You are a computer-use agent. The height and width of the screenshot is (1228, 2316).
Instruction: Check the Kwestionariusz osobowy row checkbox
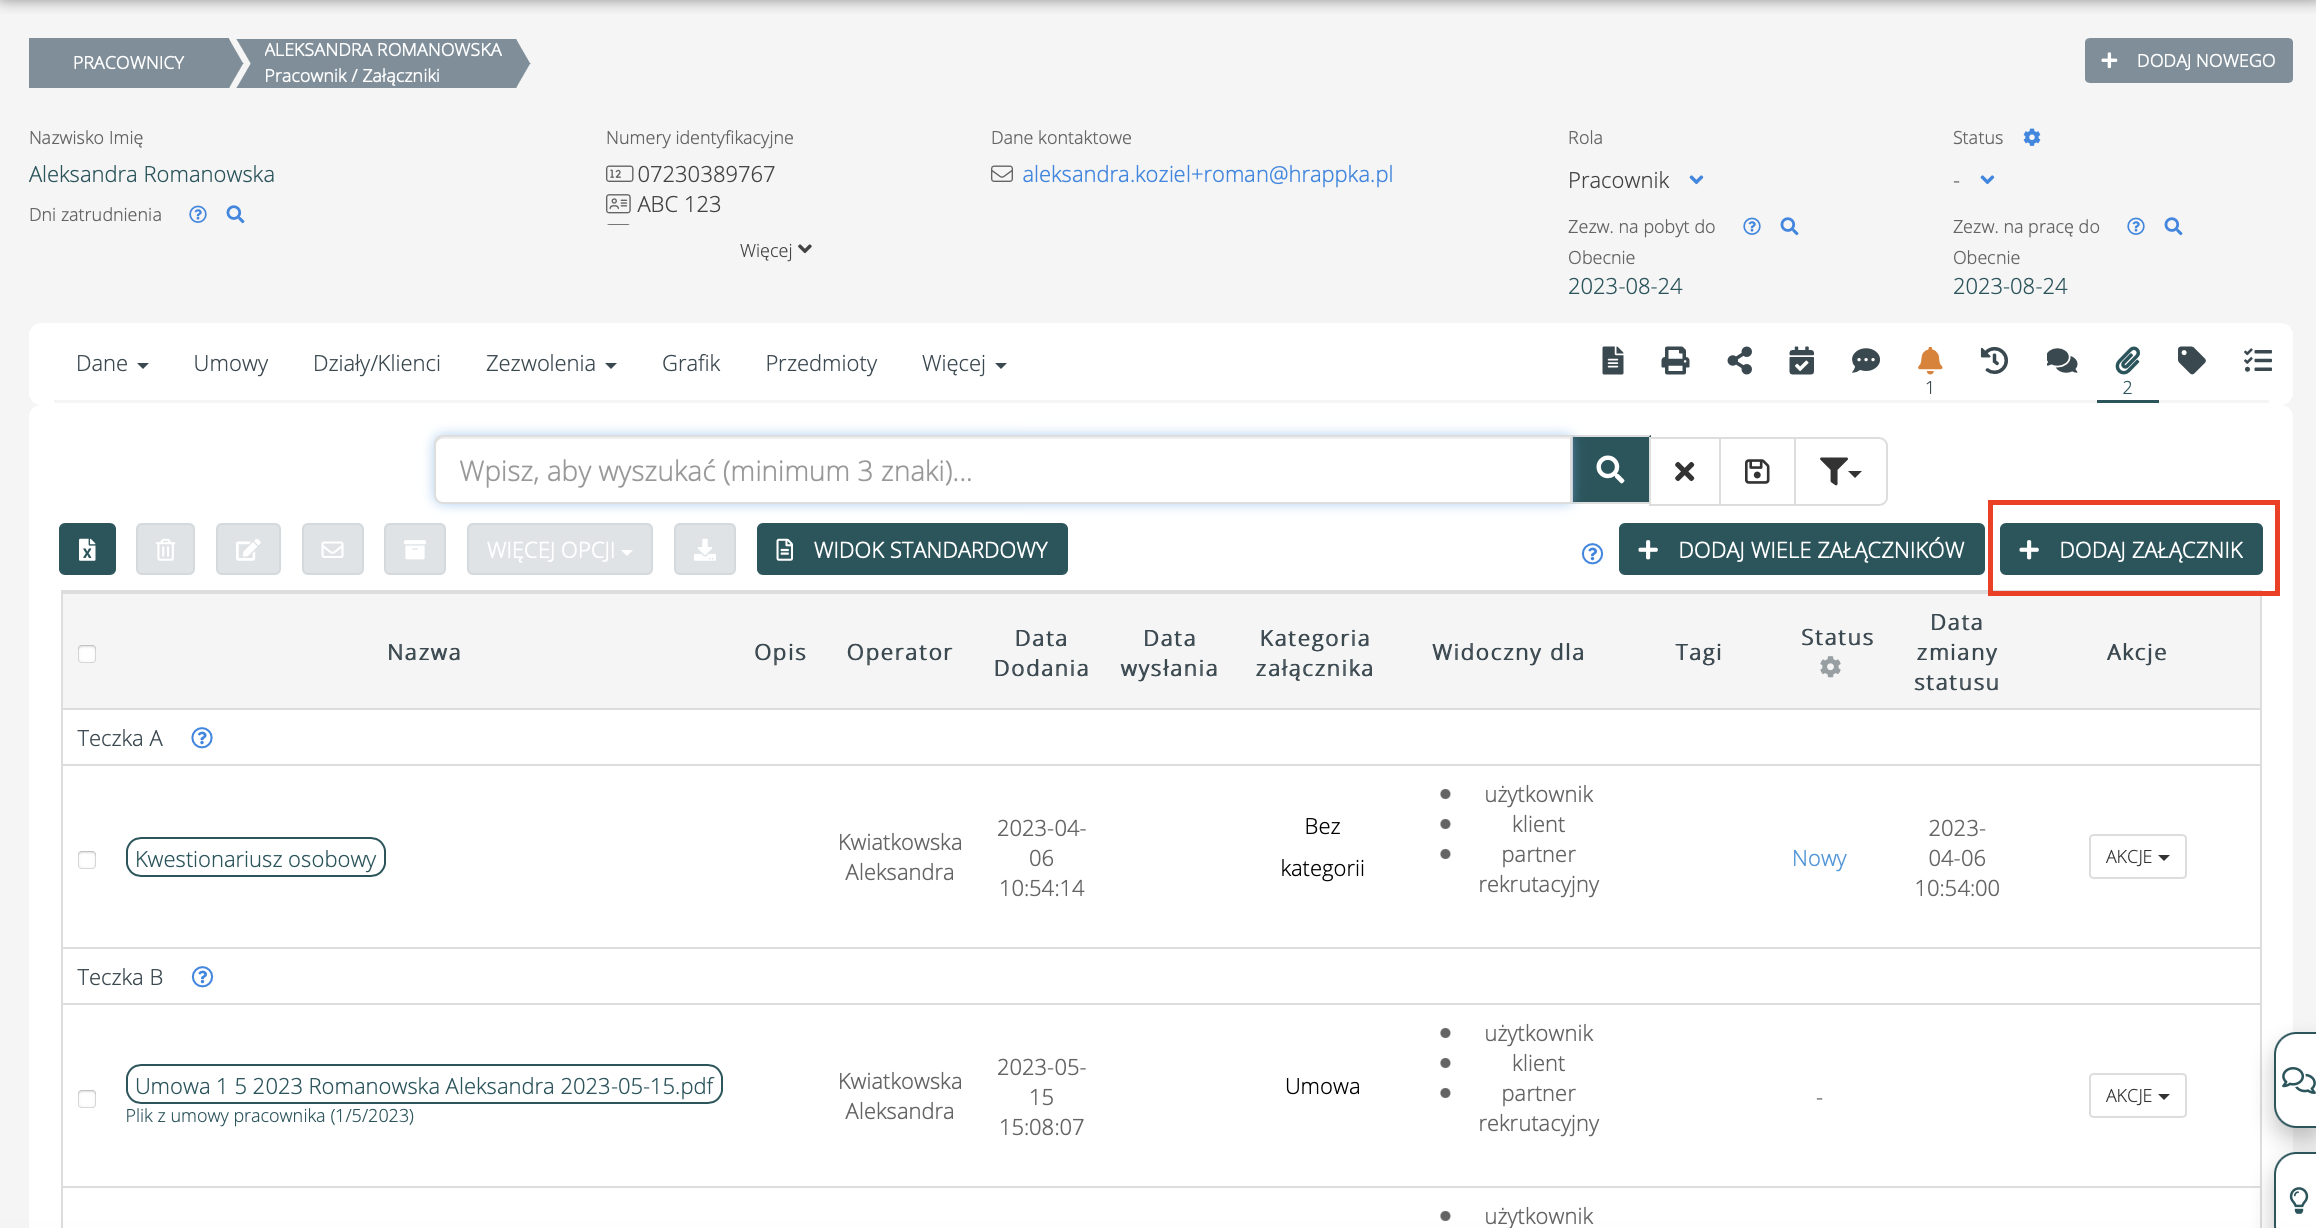tap(87, 860)
